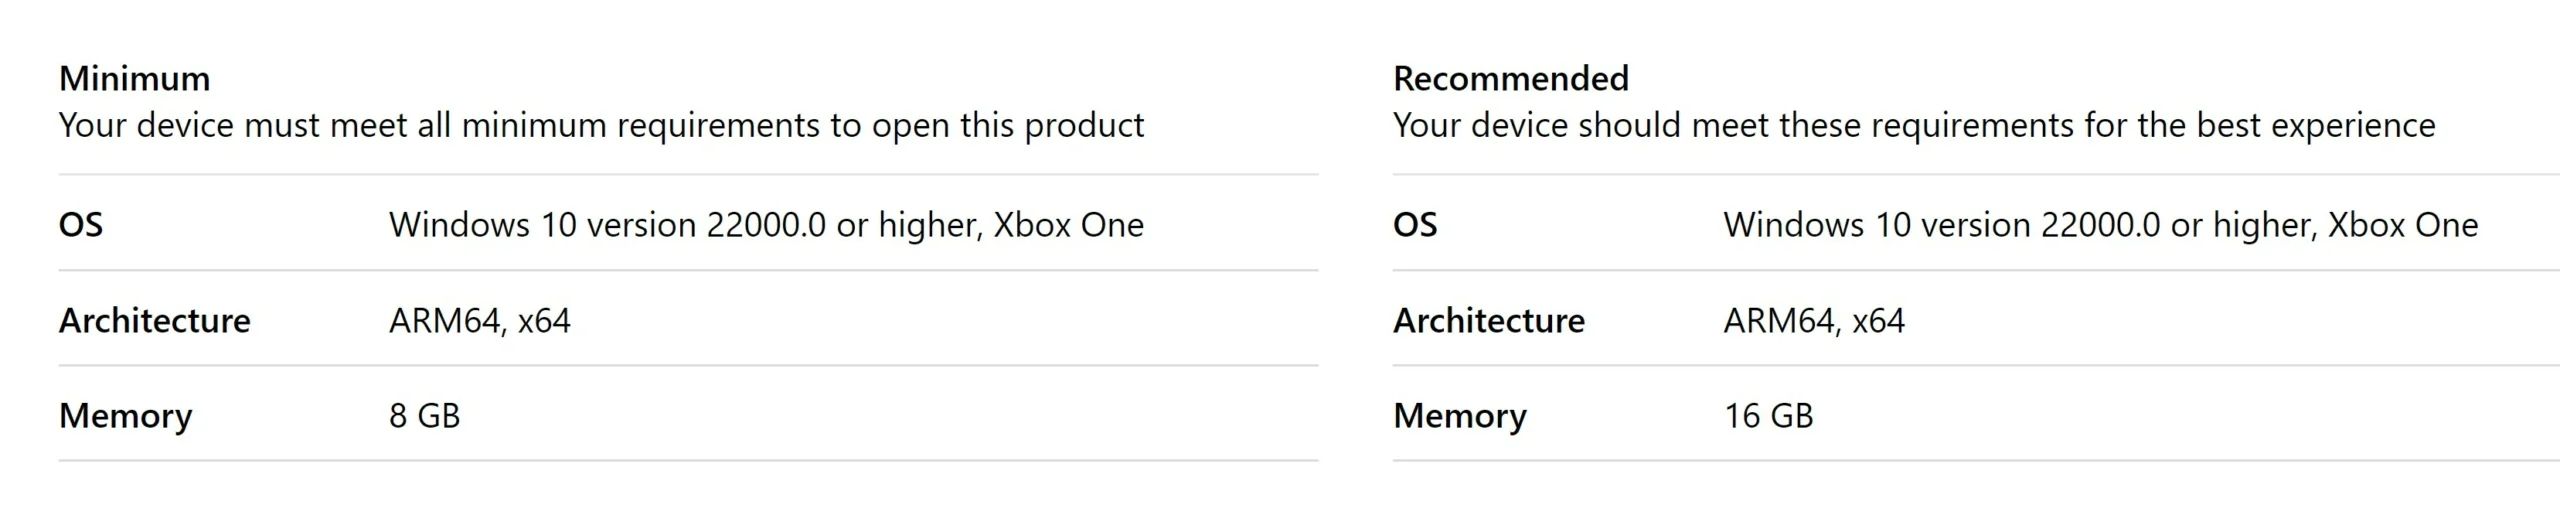
Task: Click the Minimum section heading
Action: point(134,78)
